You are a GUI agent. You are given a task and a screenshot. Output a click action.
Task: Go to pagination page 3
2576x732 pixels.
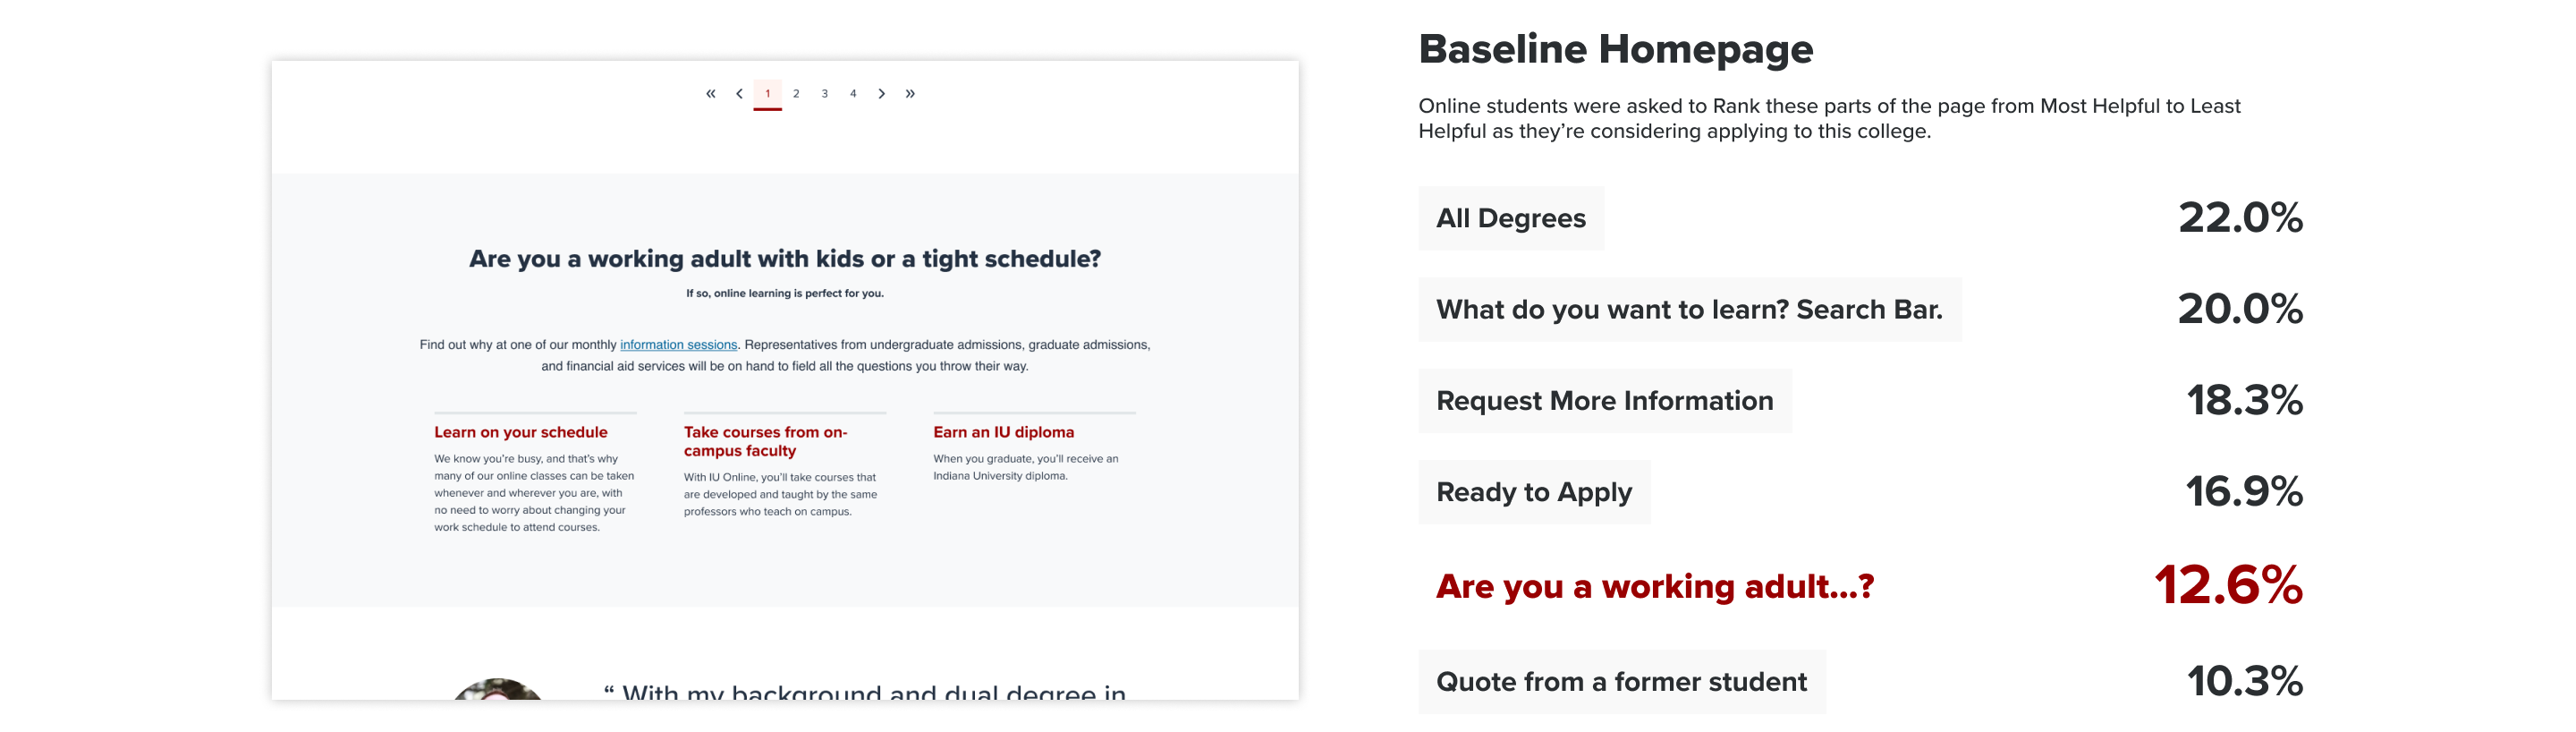pos(824,94)
